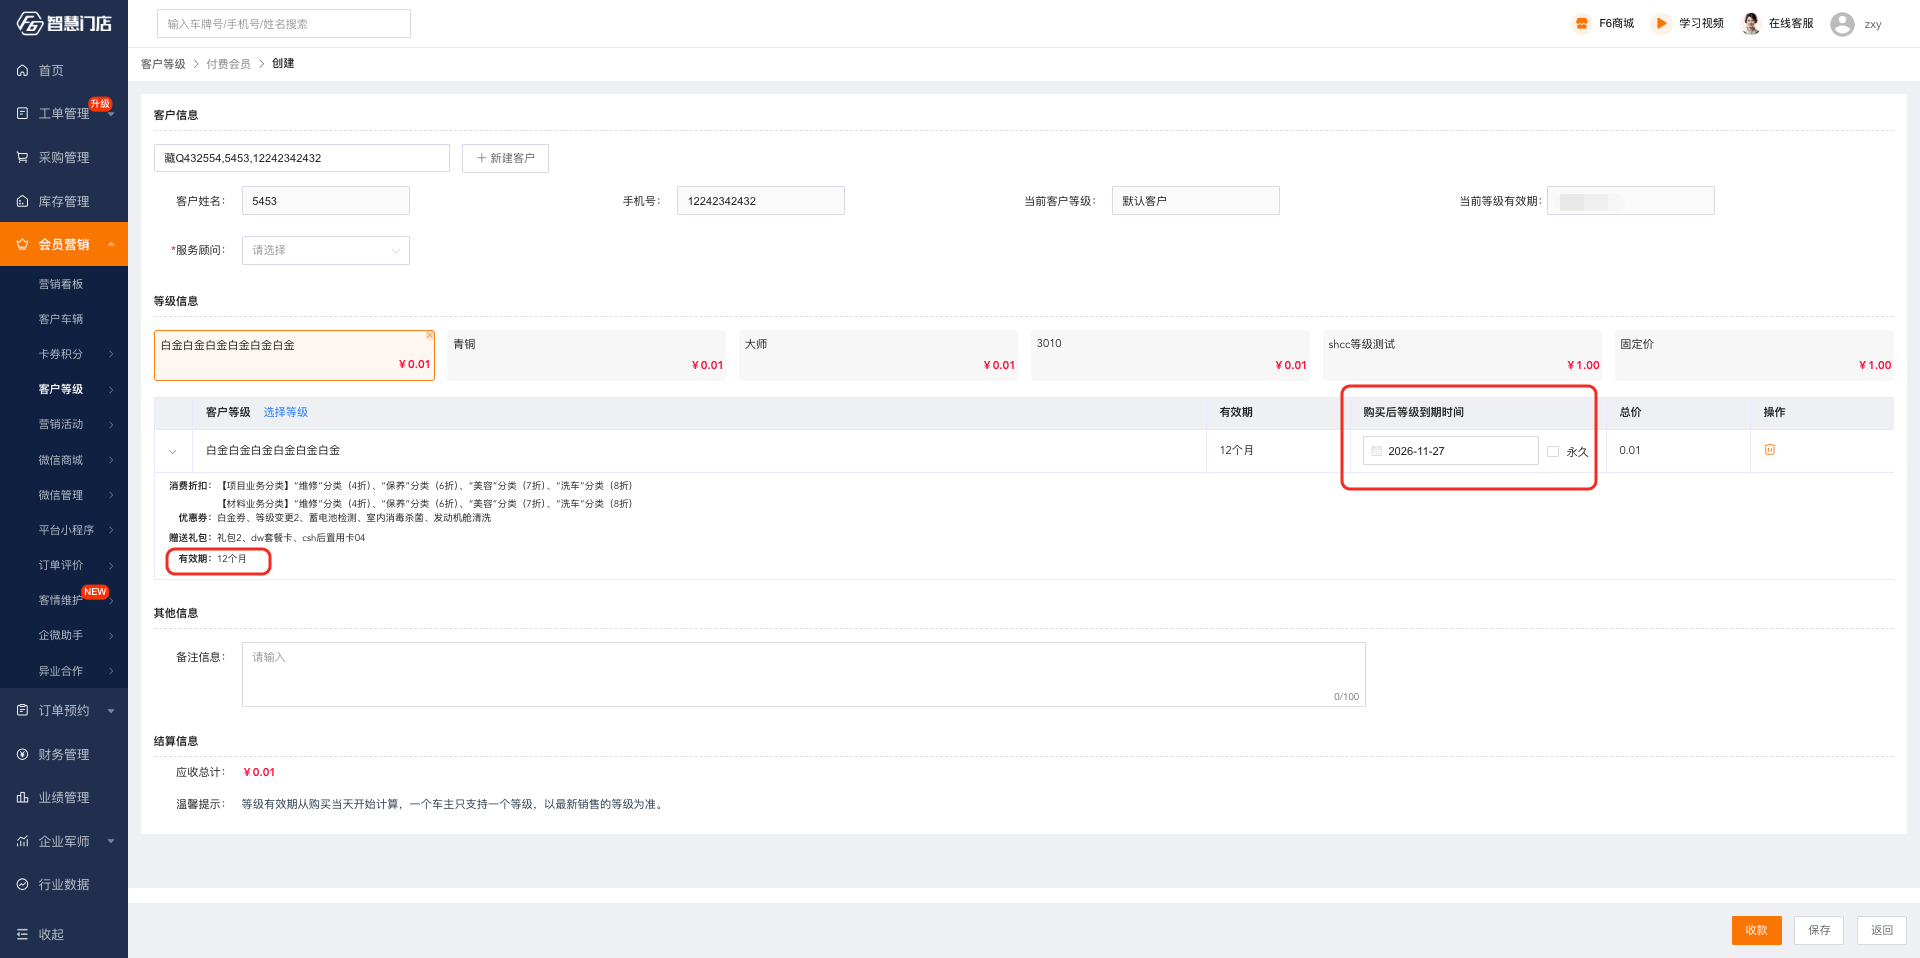Click the 备注信息 text area
1920x958 pixels.
coord(803,674)
